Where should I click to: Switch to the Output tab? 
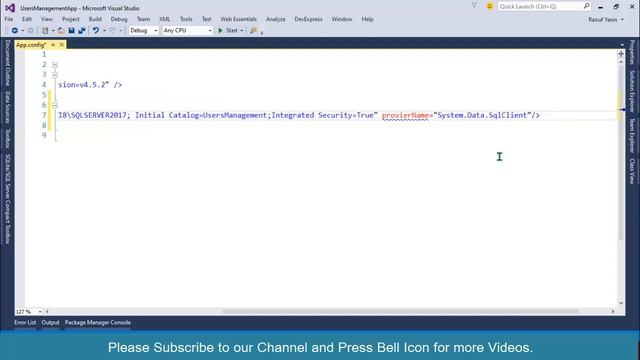(x=50, y=322)
